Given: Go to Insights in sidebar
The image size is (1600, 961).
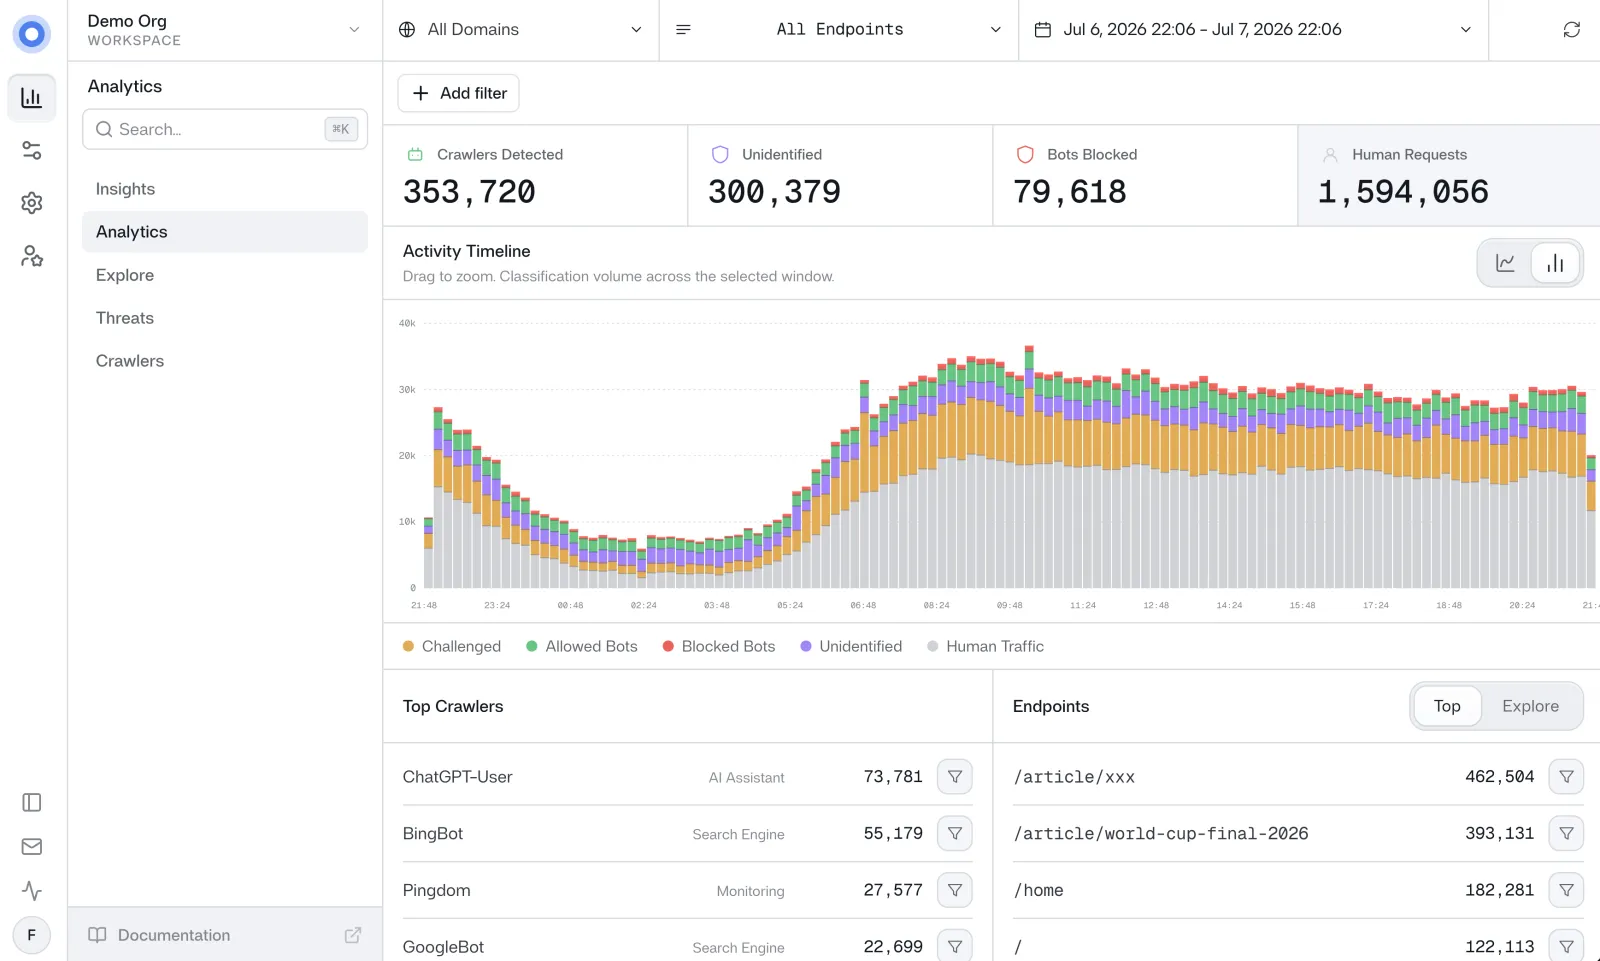Looking at the screenshot, I should 225,189.
